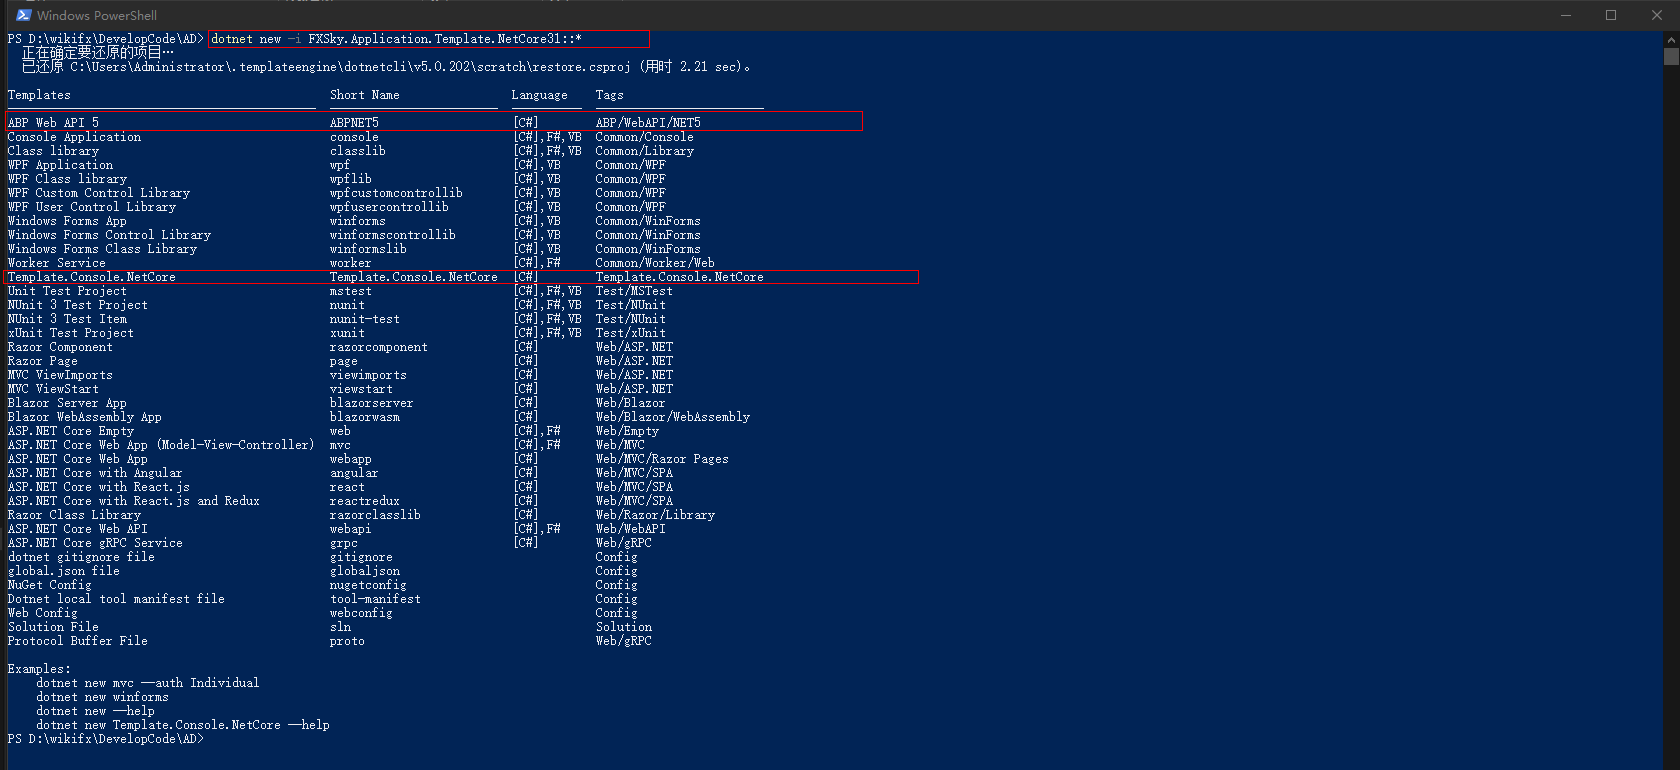The image size is (1680, 770).
Task: Click the 'nugetconfig' short name
Action: click(x=368, y=585)
